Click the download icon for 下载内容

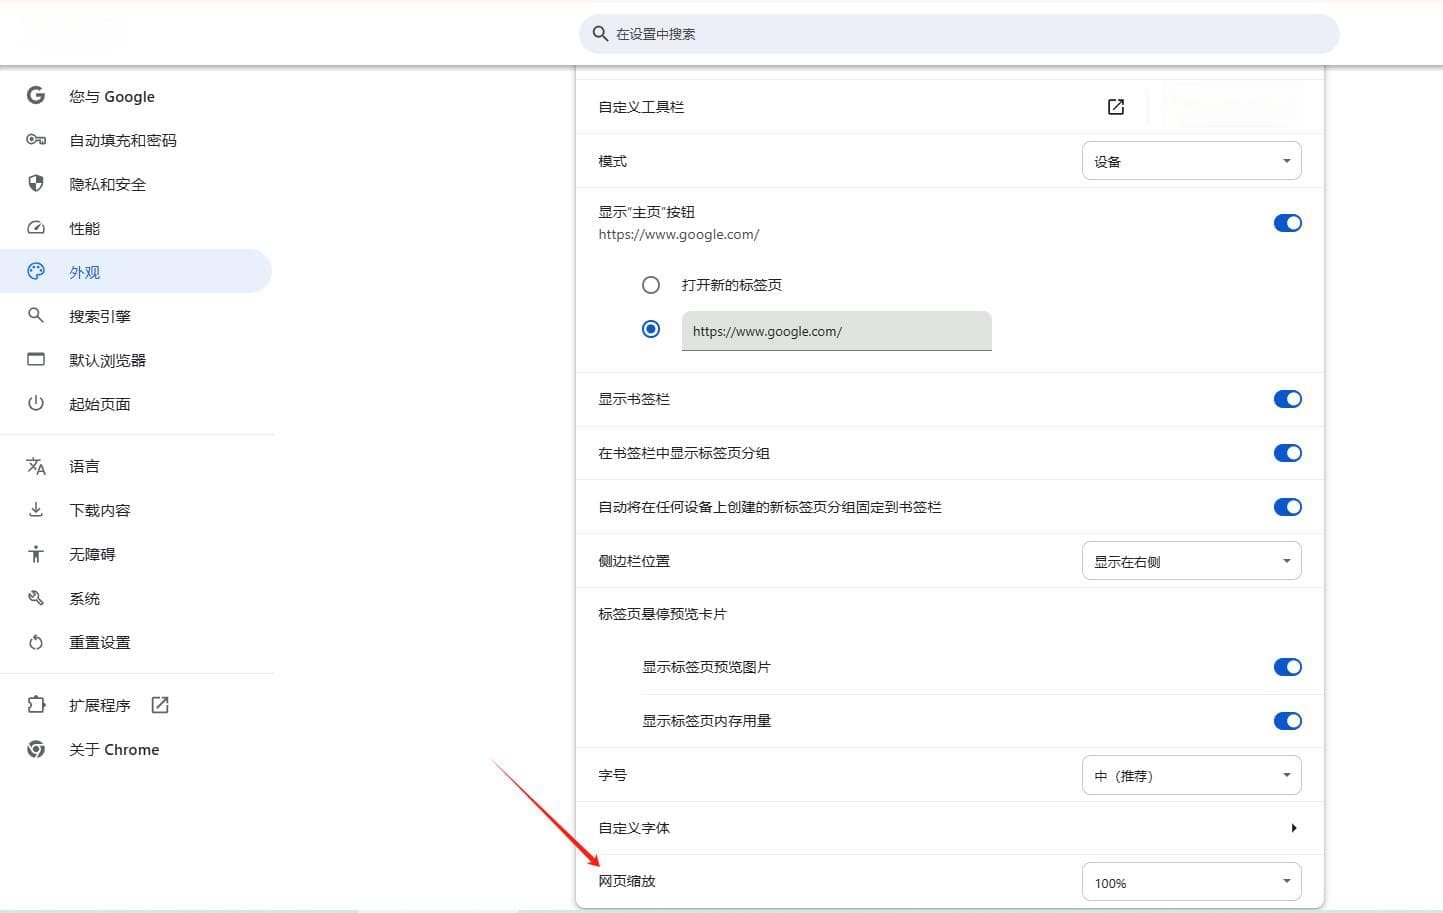tap(36, 510)
